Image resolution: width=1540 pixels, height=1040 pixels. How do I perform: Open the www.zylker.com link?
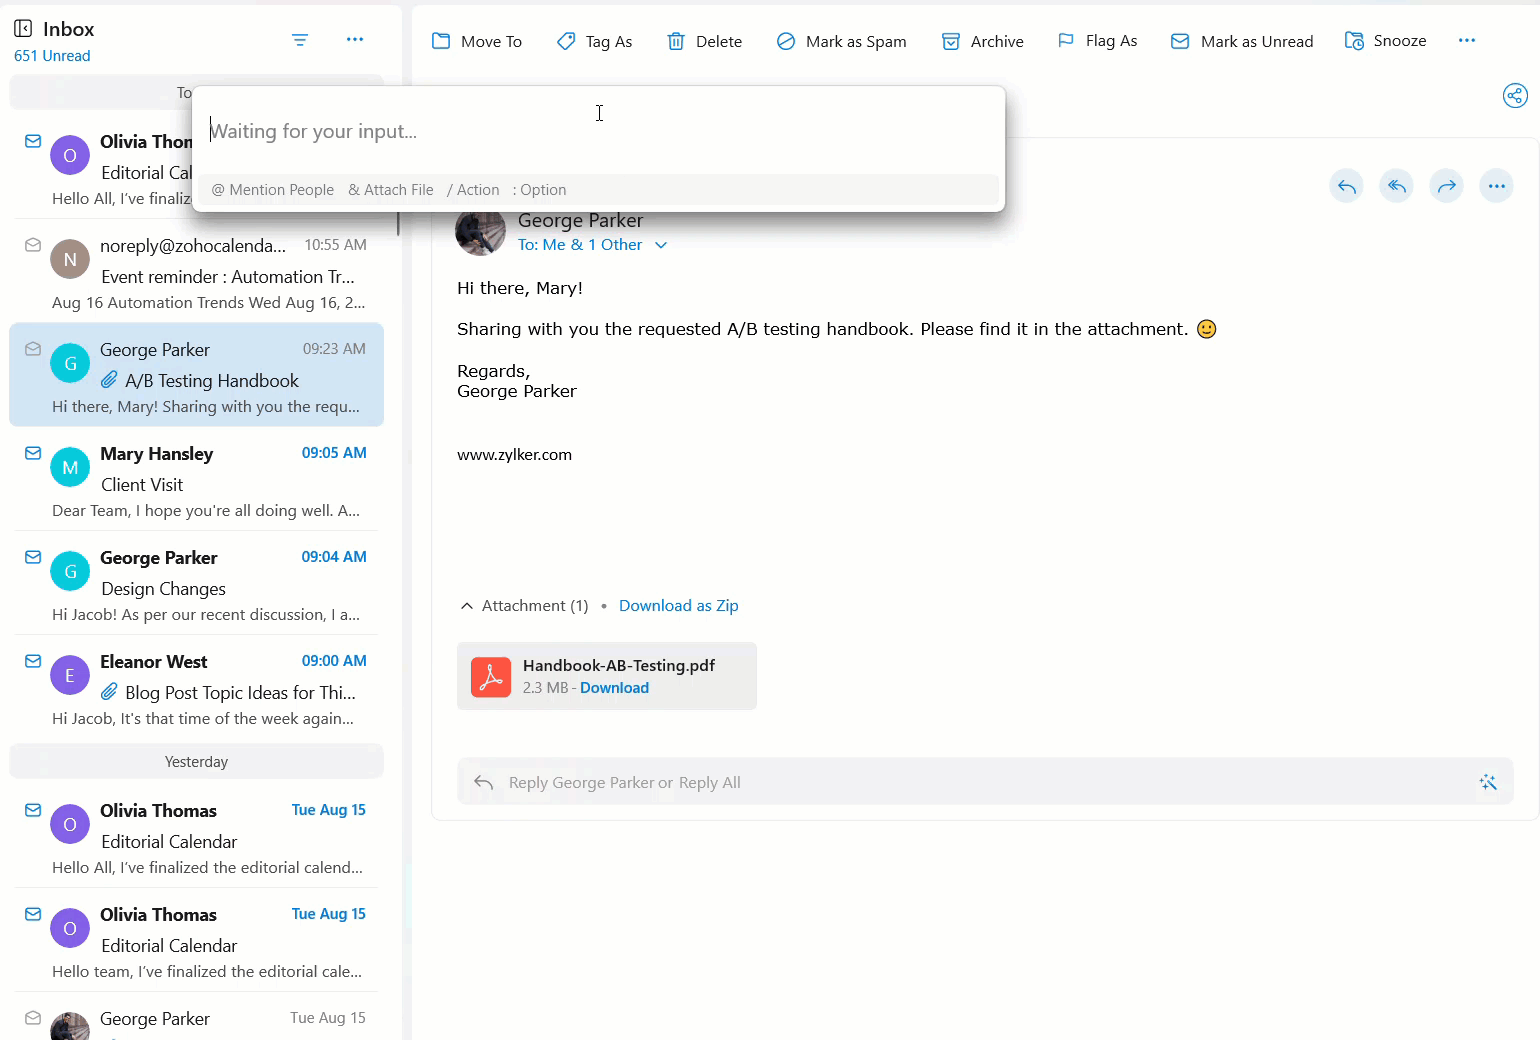pyautogui.click(x=514, y=455)
